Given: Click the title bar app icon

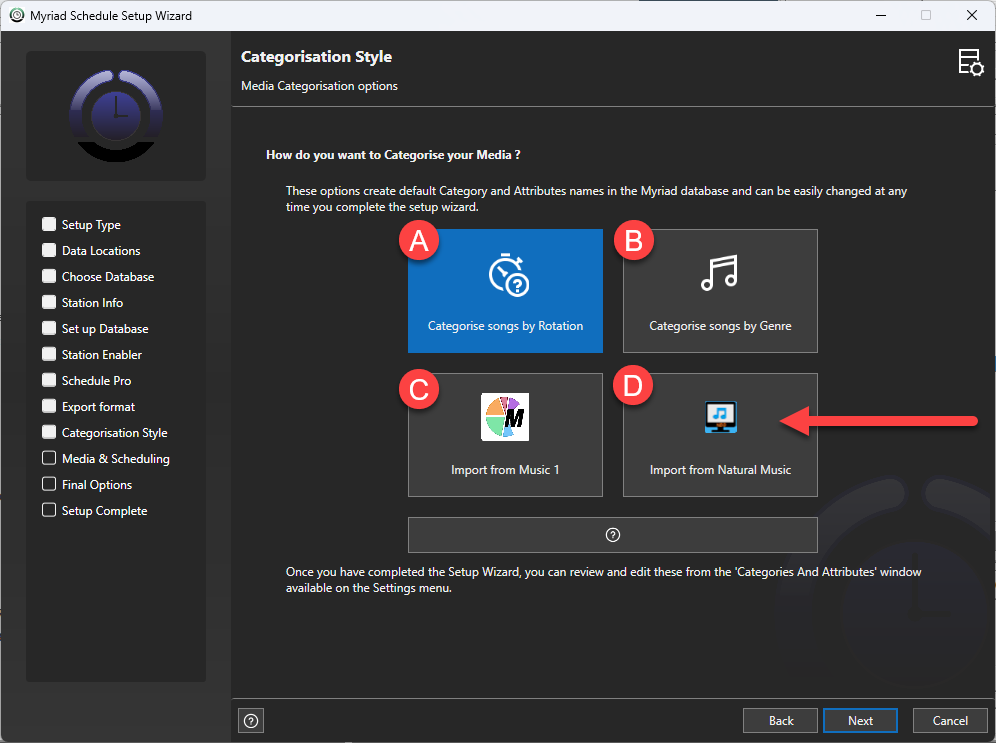Looking at the screenshot, I should click(17, 15).
